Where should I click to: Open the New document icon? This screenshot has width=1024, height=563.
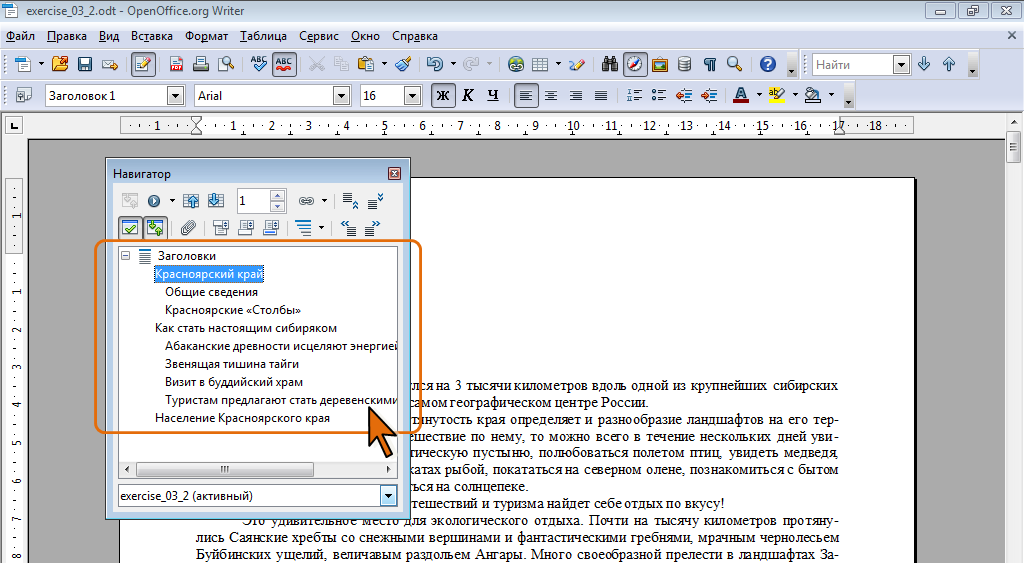tap(23, 64)
